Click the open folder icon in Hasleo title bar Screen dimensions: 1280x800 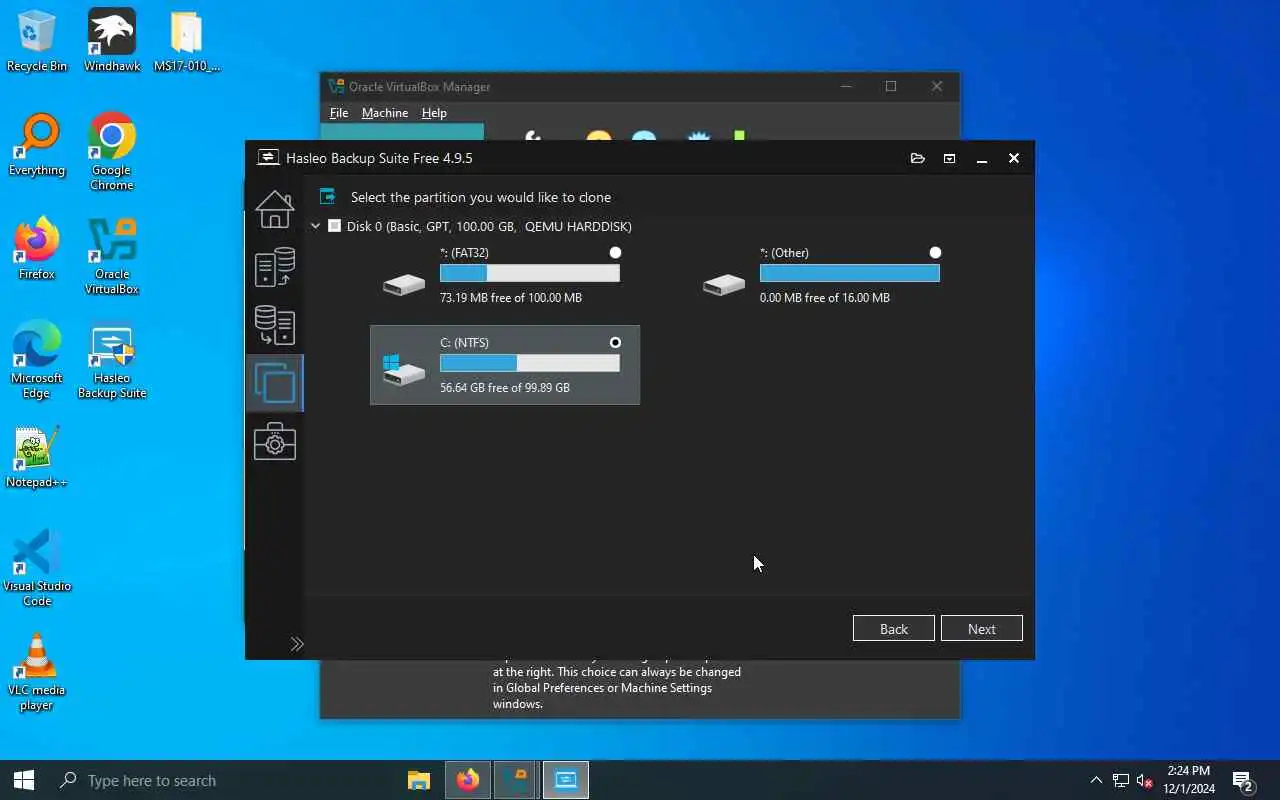(x=917, y=158)
